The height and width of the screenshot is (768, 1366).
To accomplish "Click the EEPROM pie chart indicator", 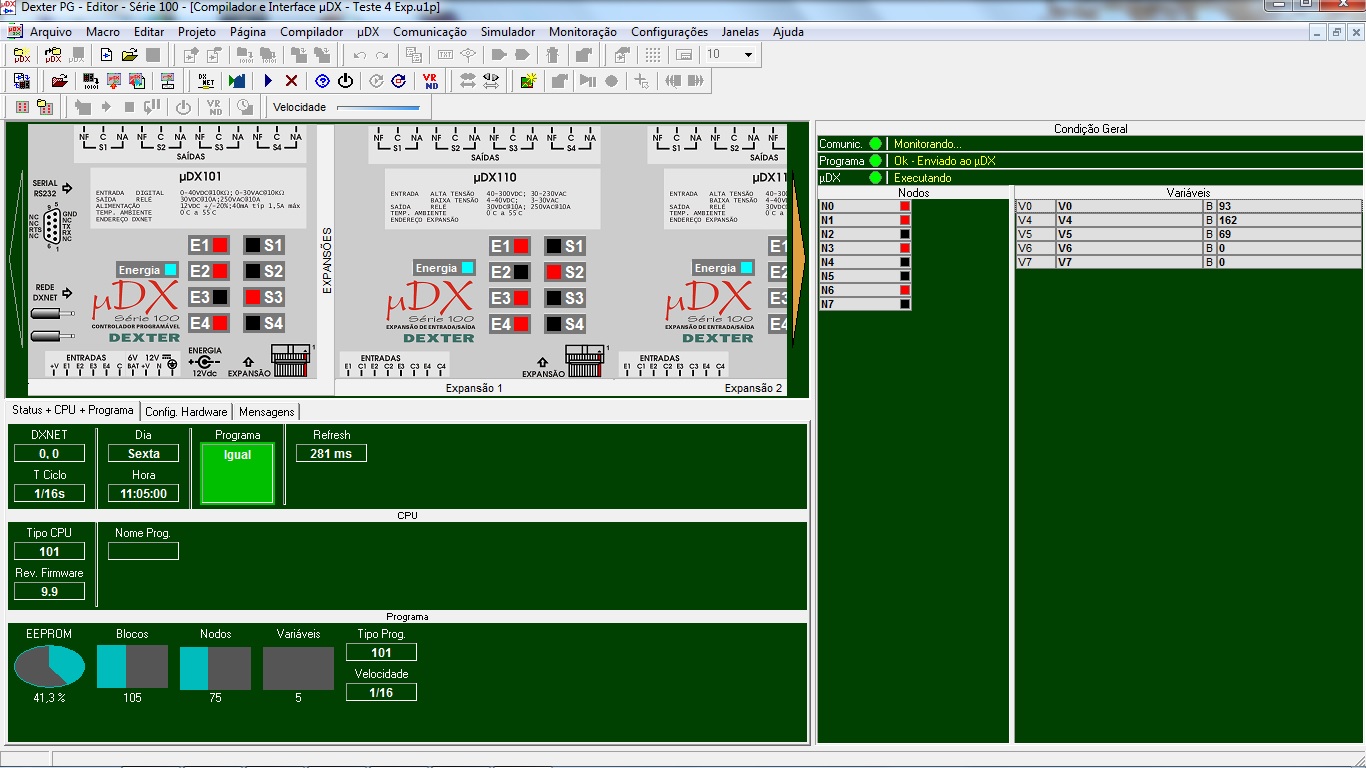I will pyautogui.click(x=49, y=667).
